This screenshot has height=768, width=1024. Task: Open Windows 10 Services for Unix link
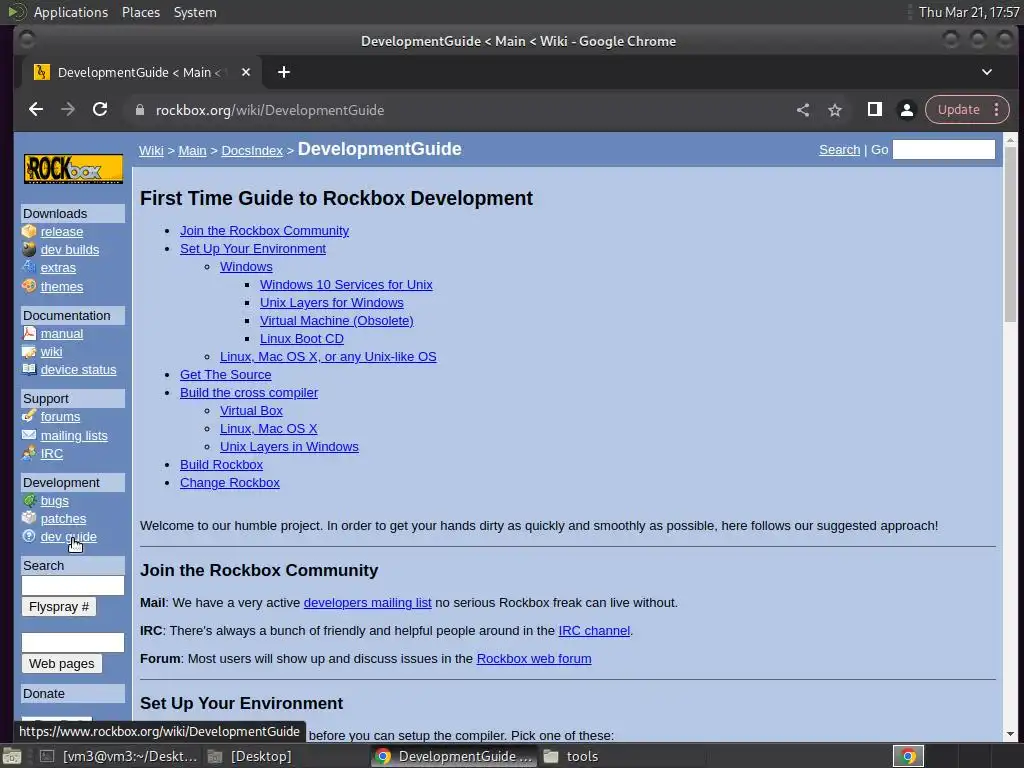click(346, 285)
